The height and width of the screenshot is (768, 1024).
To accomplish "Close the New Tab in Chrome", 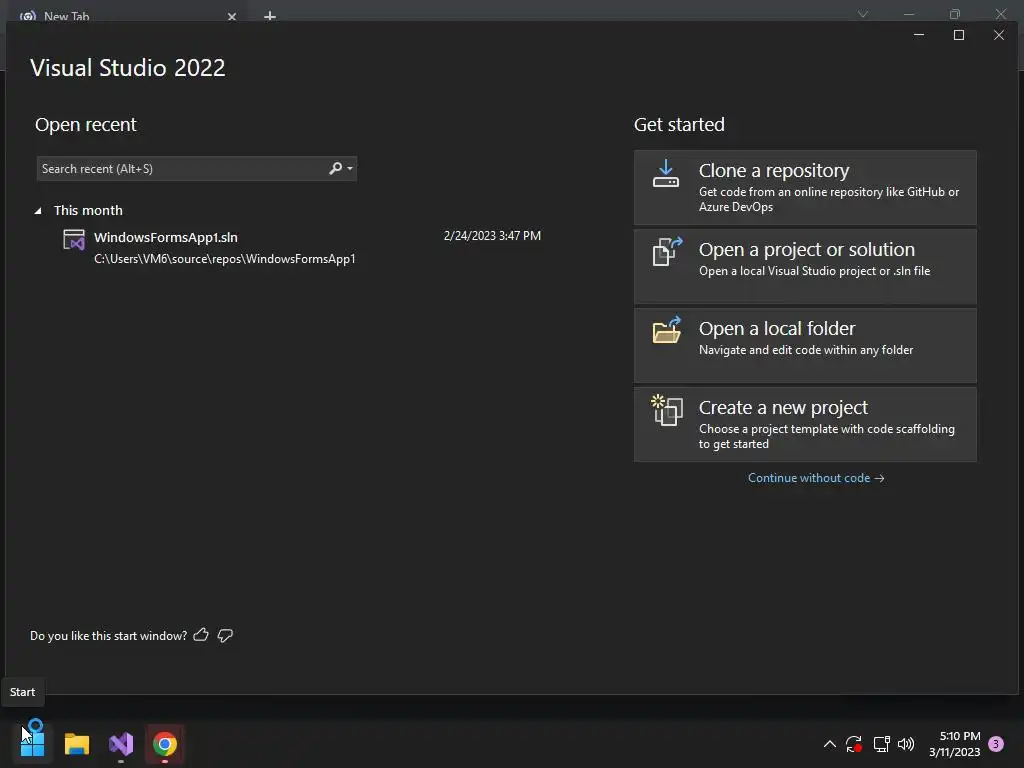I will (232, 16).
